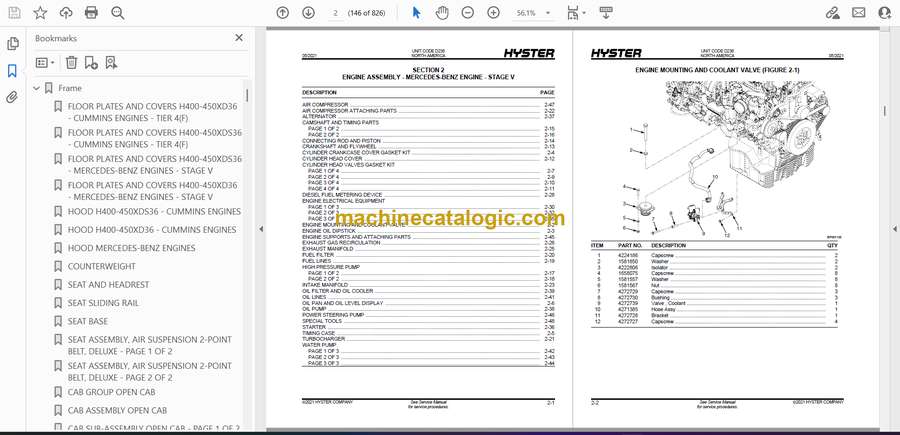
Task: Collapse left panel with arrow handle
Action: tap(261, 229)
